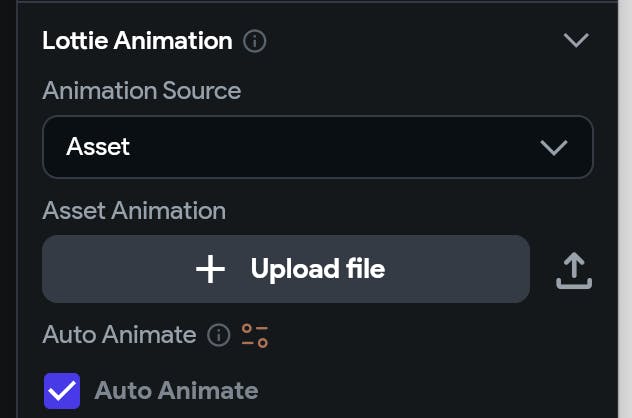The image size is (632, 418).
Task: Click the Lottie Animation section title
Action: pyautogui.click(x=137, y=41)
